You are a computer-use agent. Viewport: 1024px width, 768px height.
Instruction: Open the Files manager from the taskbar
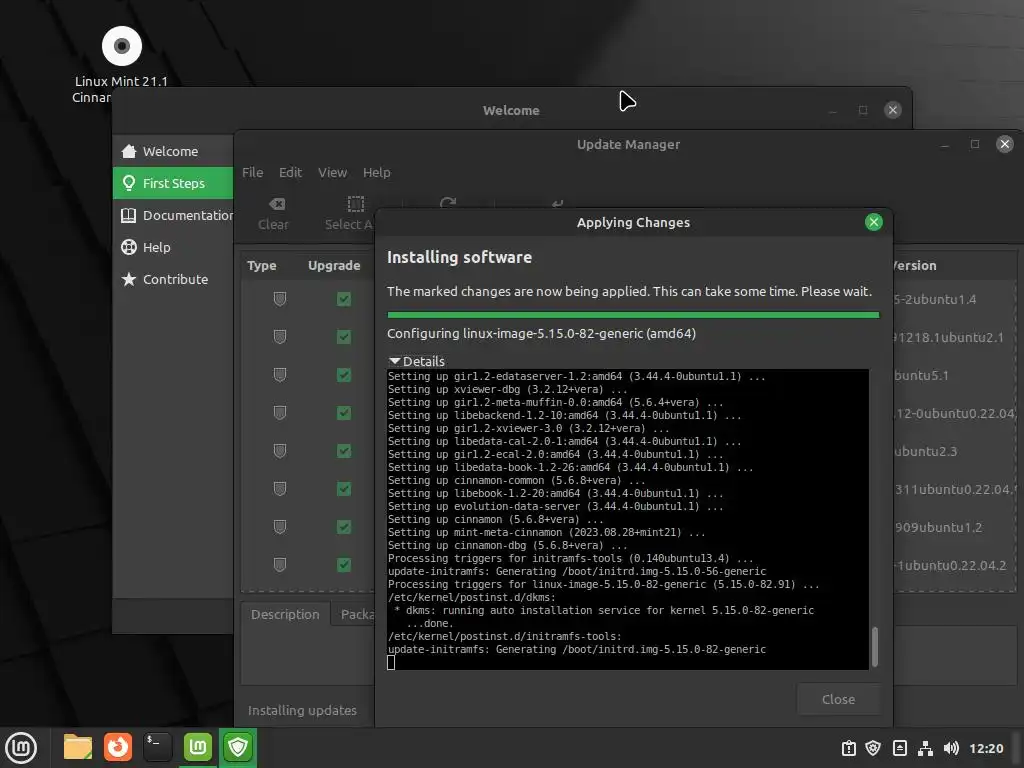[78, 747]
